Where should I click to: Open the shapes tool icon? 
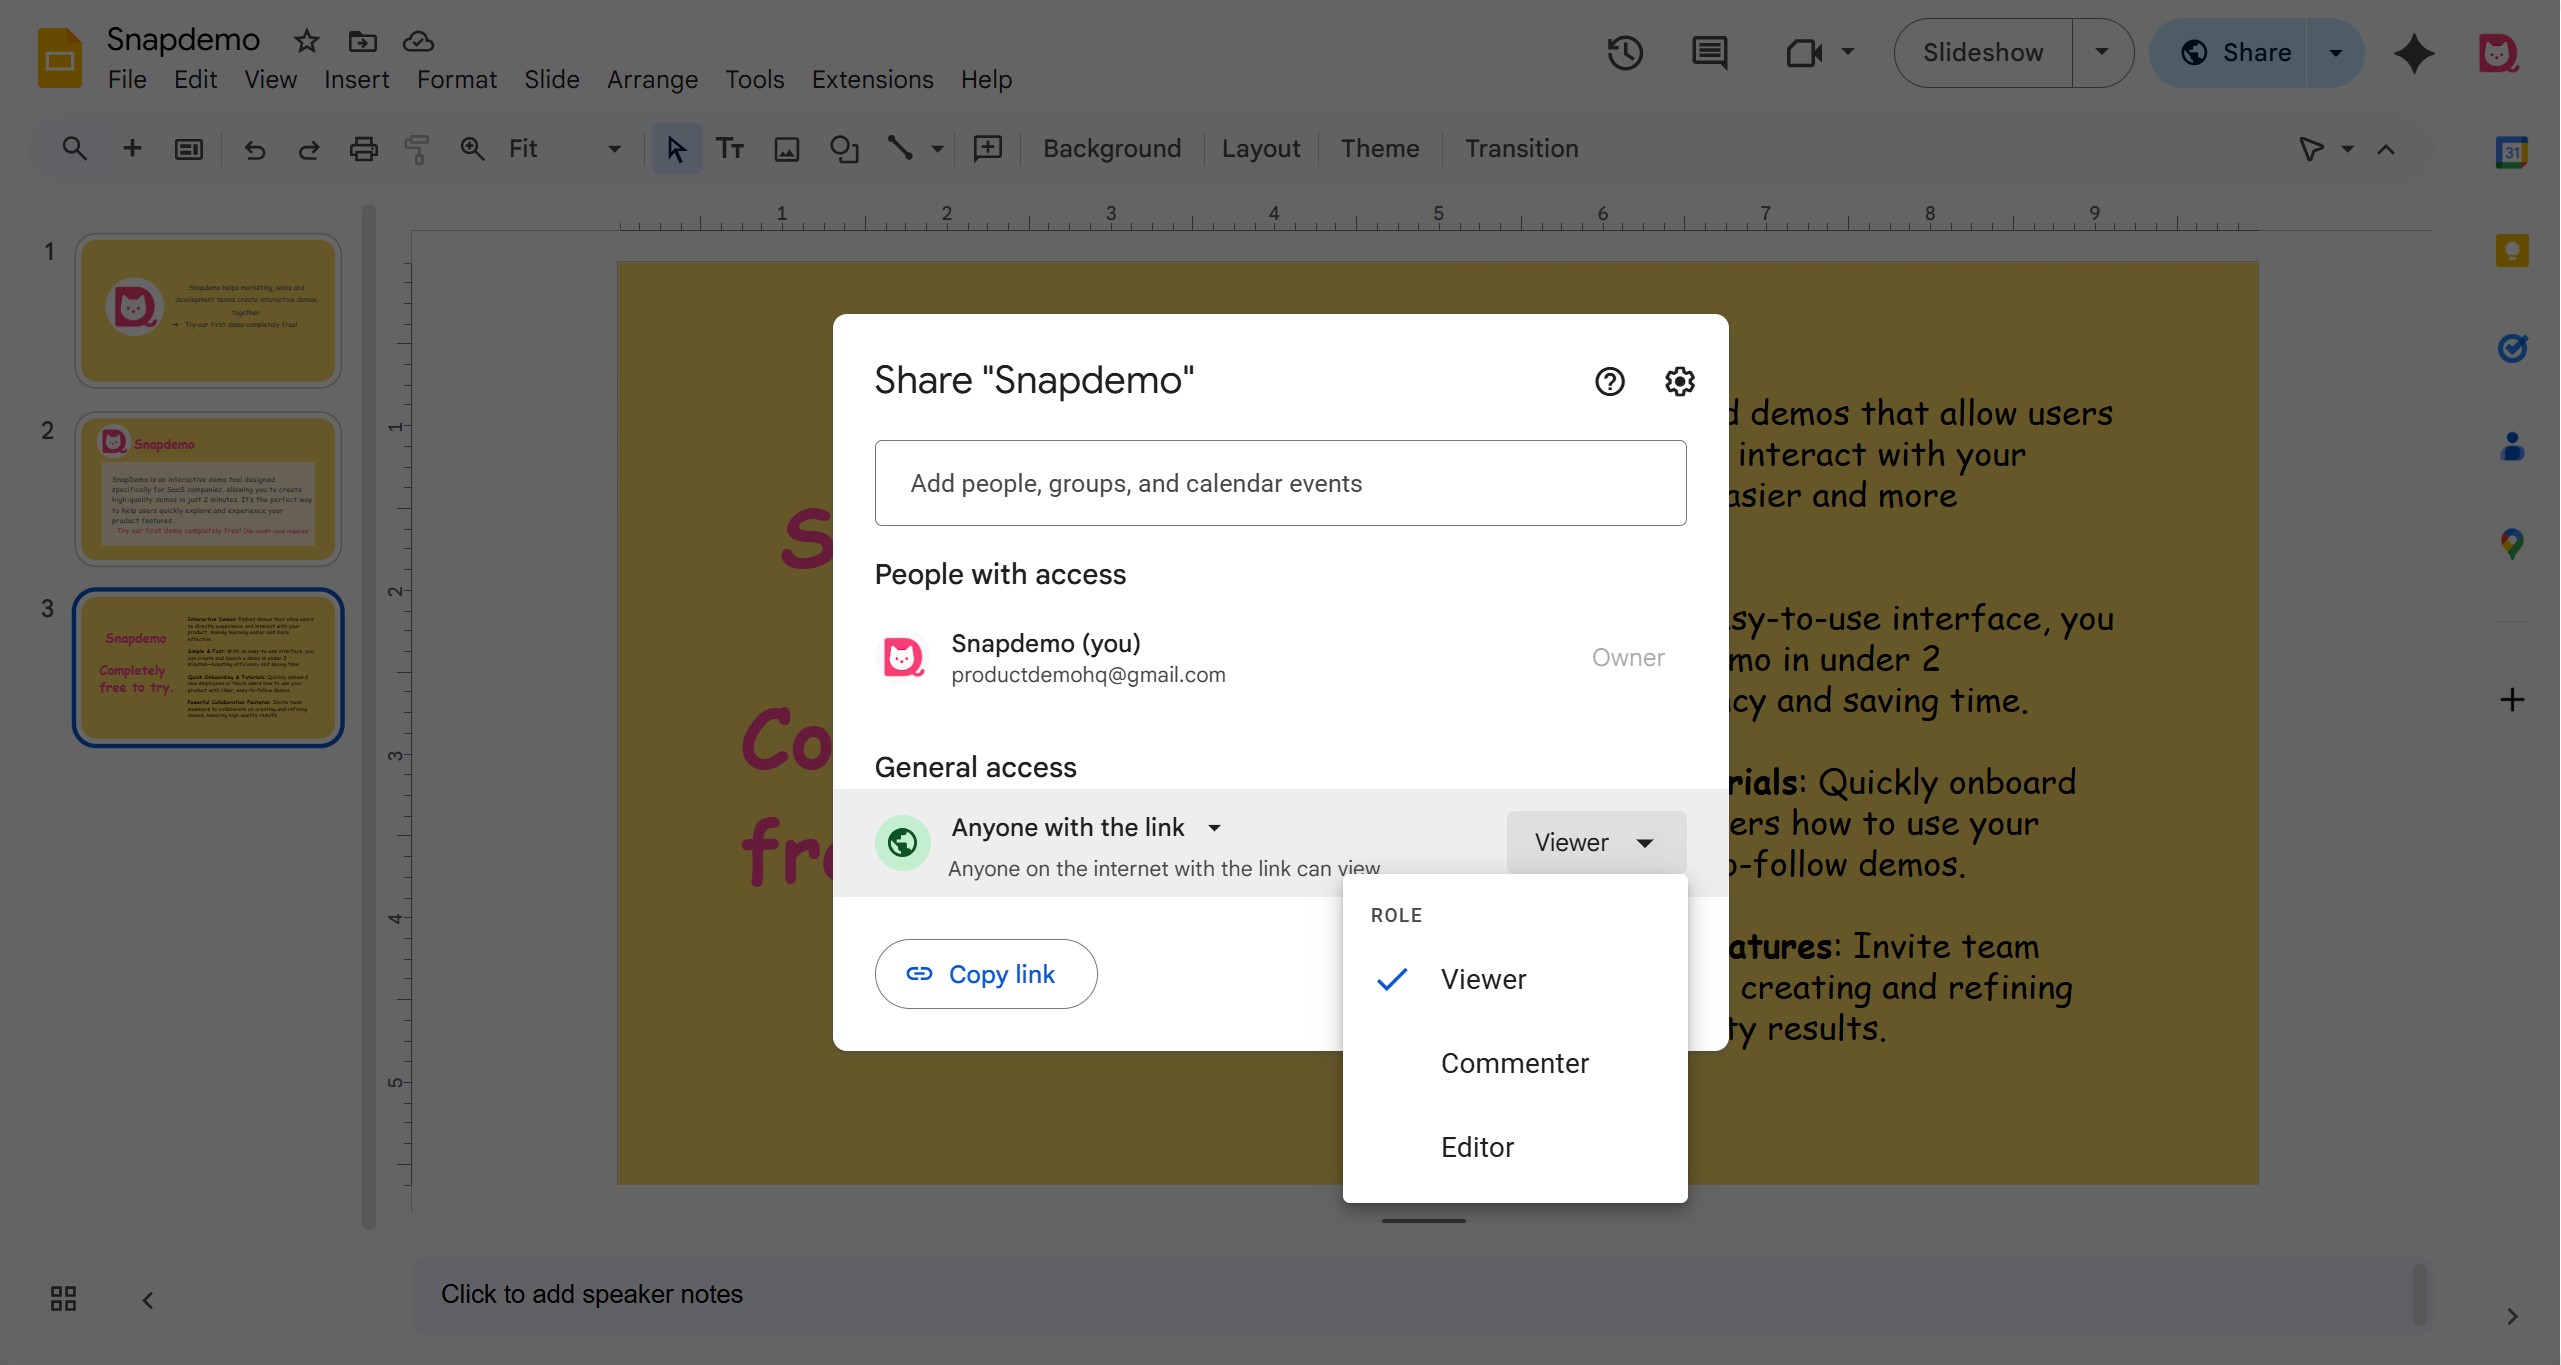pyautogui.click(x=844, y=149)
